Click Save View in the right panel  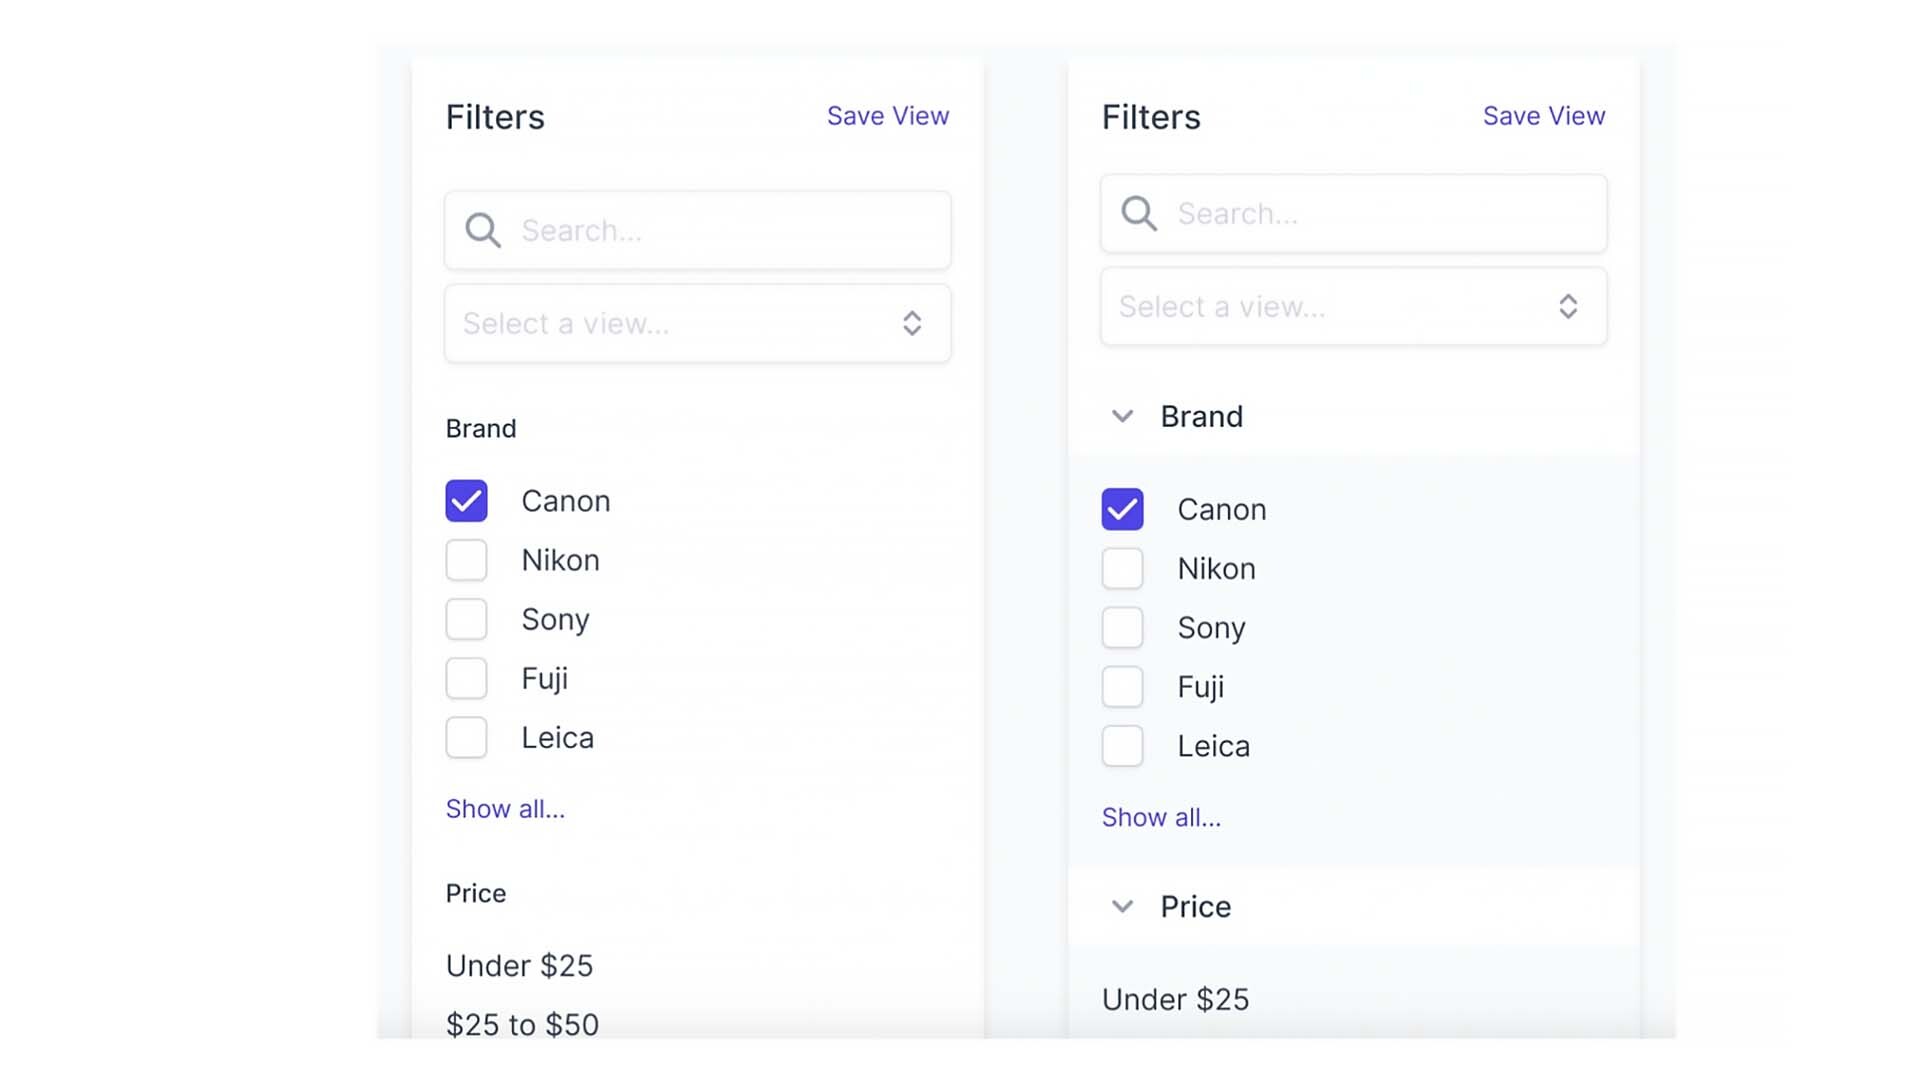coord(1543,116)
